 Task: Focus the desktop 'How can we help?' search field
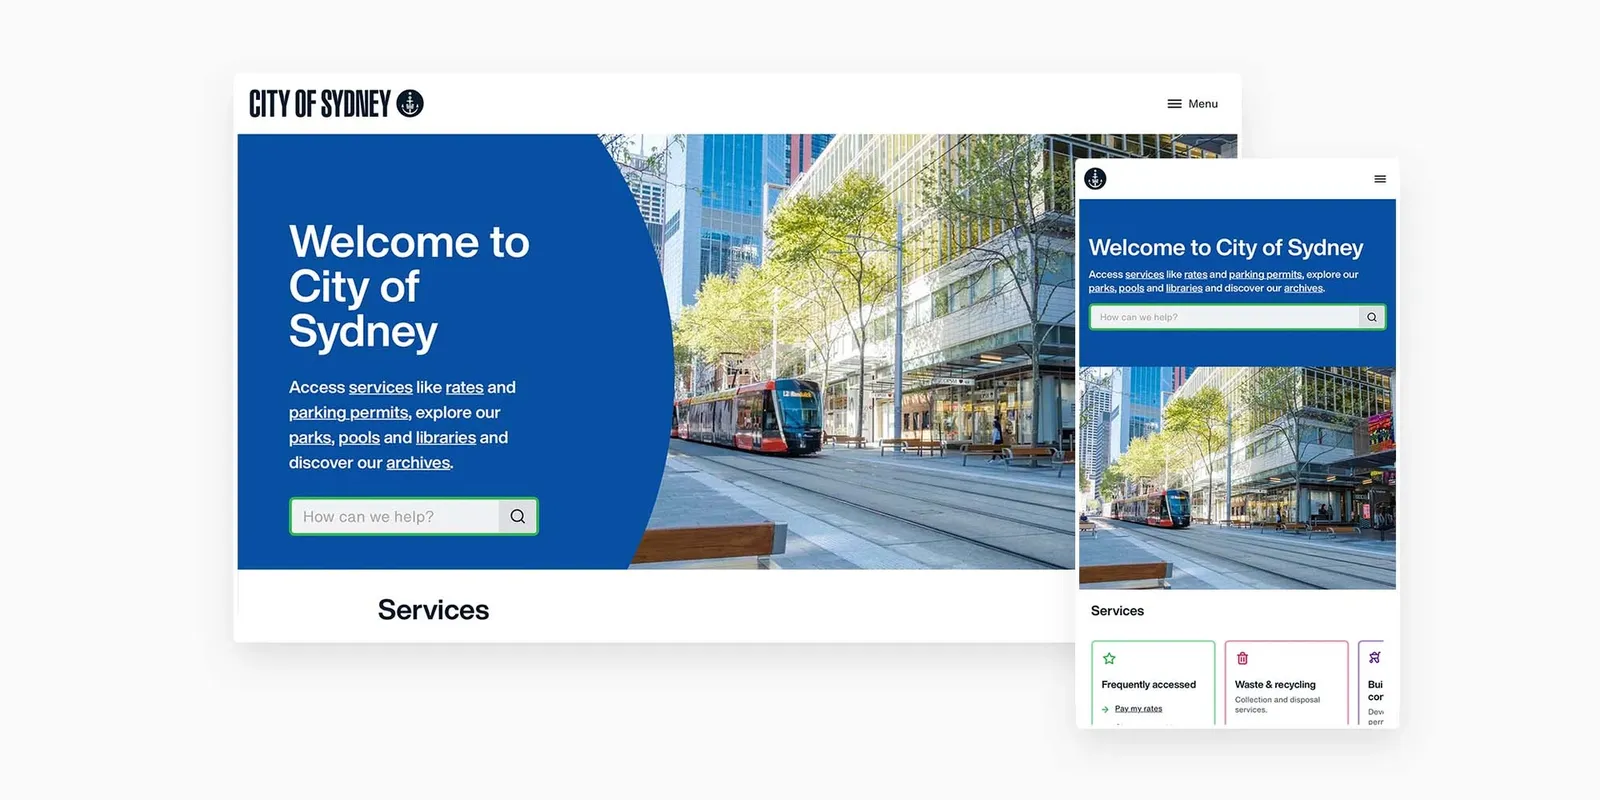[x=395, y=517]
